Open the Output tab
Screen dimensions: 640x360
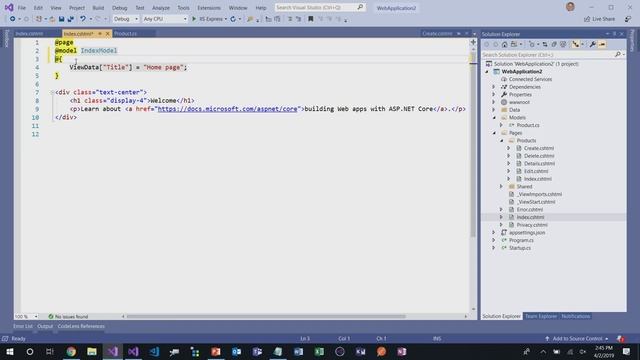click(x=45, y=326)
